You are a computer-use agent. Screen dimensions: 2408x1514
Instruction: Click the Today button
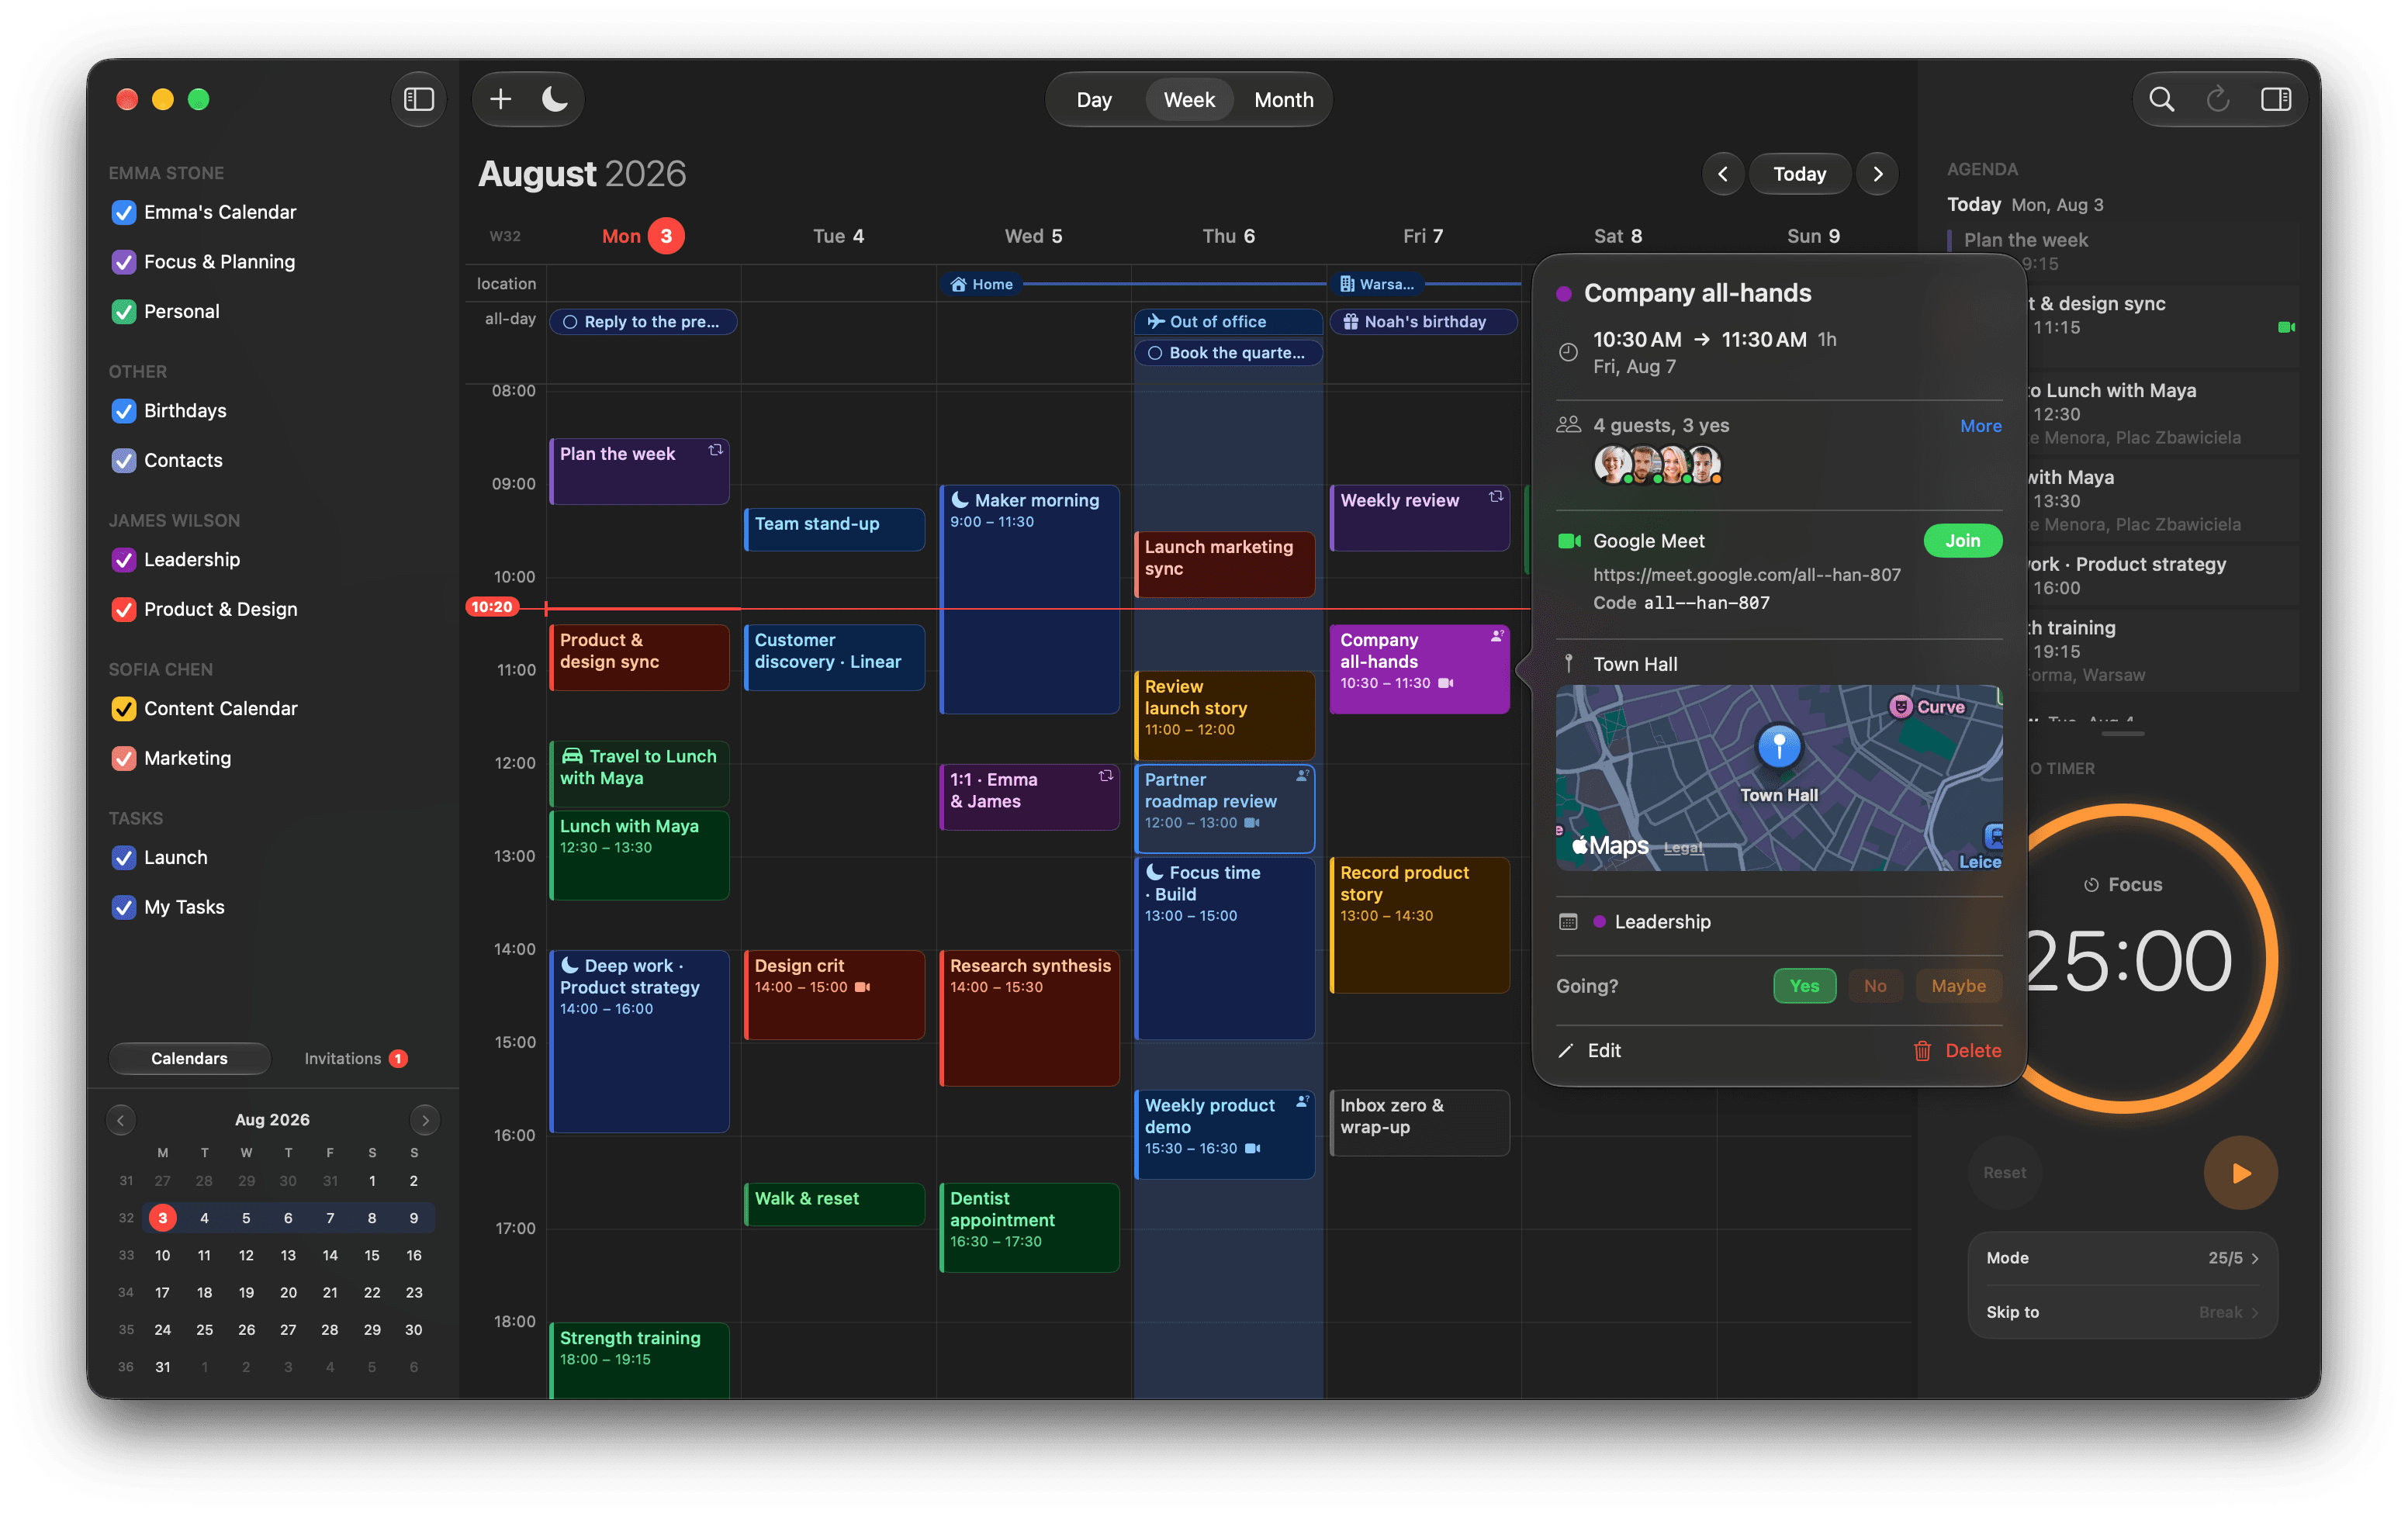[1798, 174]
